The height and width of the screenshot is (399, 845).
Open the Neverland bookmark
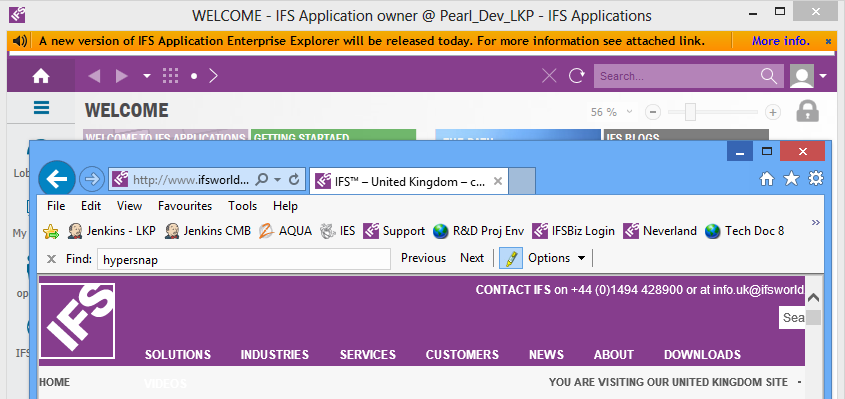point(660,231)
